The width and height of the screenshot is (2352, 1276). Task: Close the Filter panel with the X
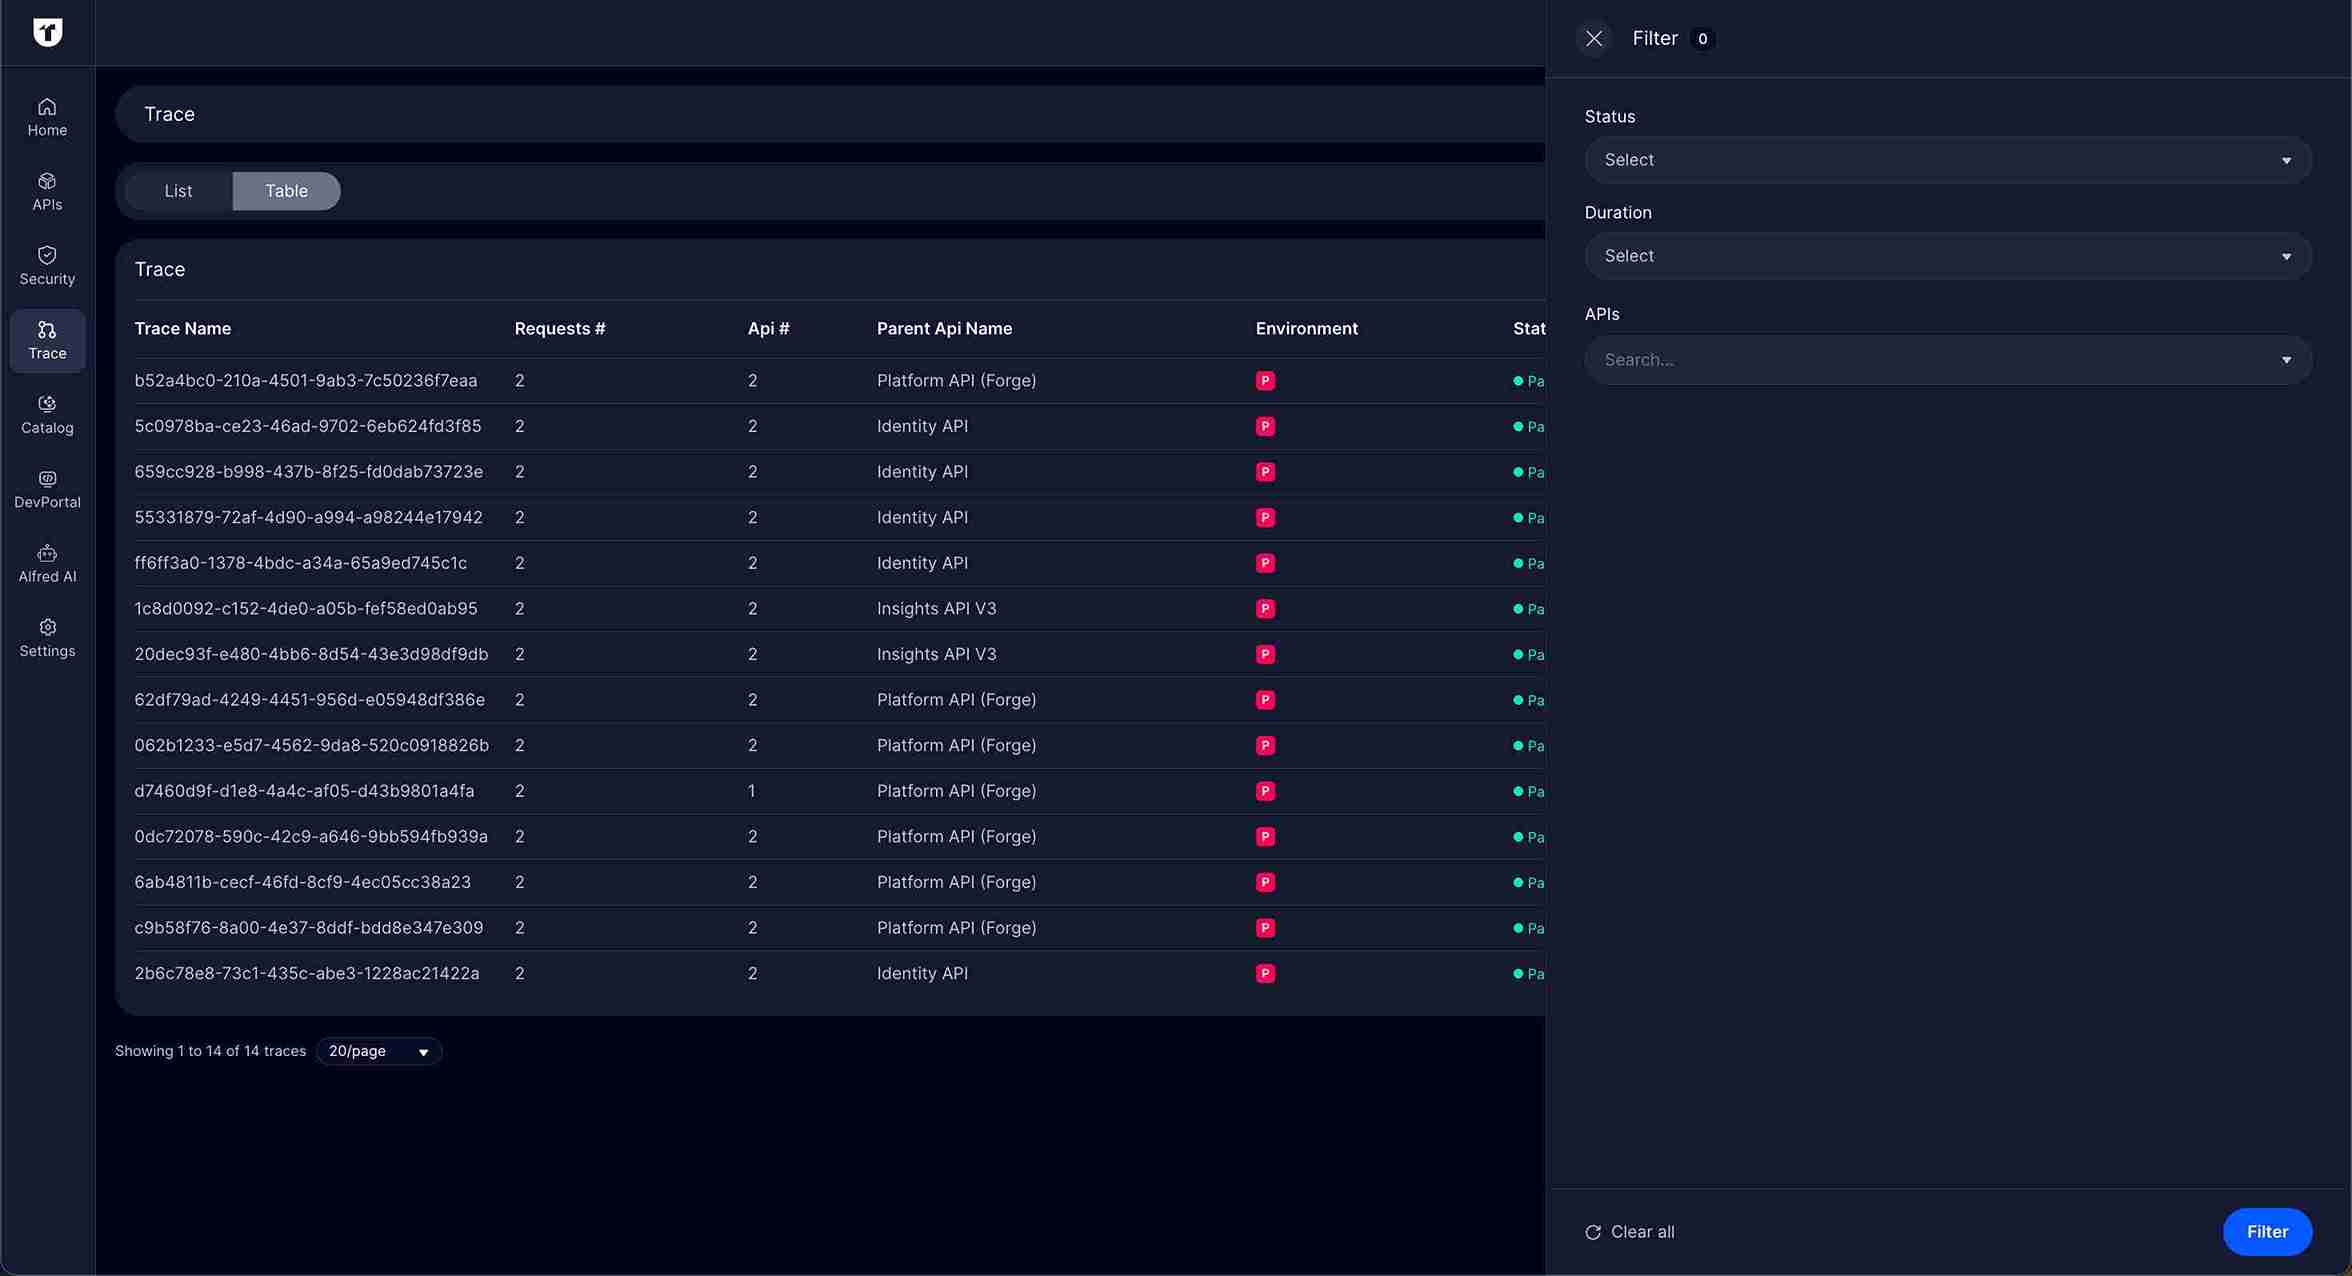pos(1594,38)
